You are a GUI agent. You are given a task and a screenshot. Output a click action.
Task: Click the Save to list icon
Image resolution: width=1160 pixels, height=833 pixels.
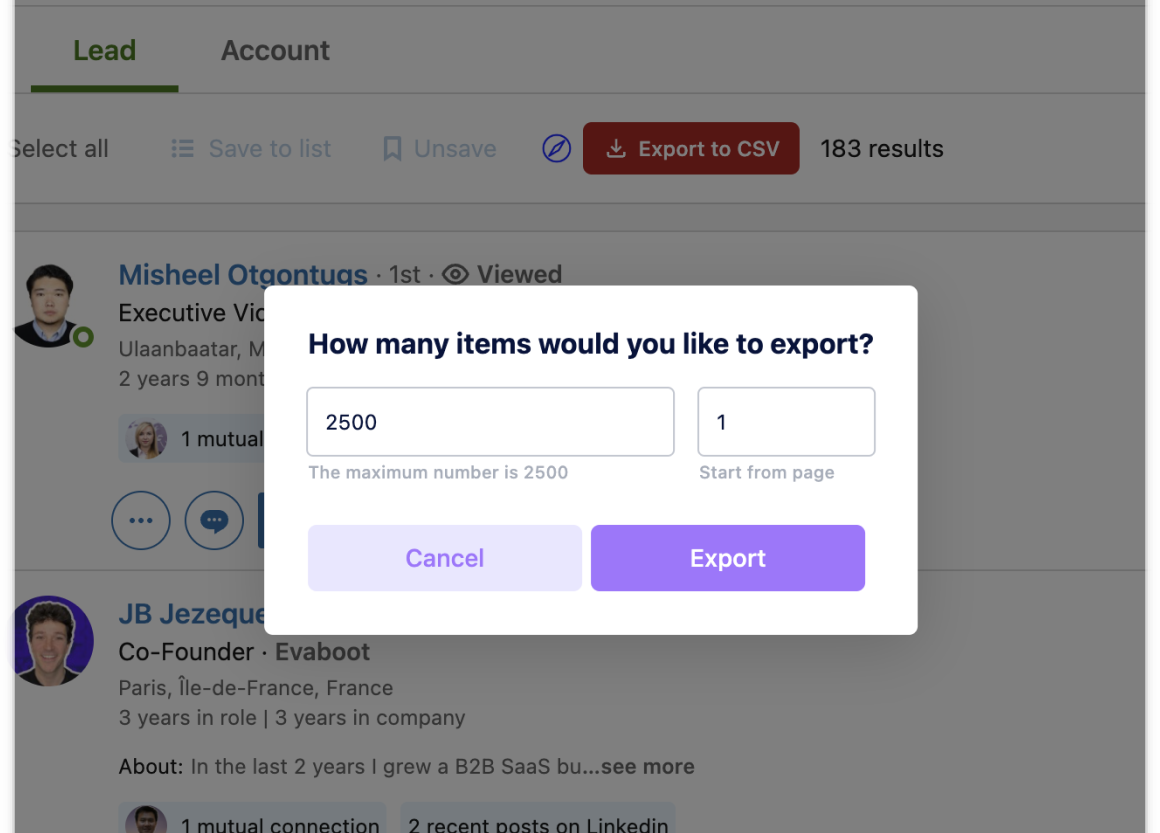pyautogui.click(x=183, y=149)
